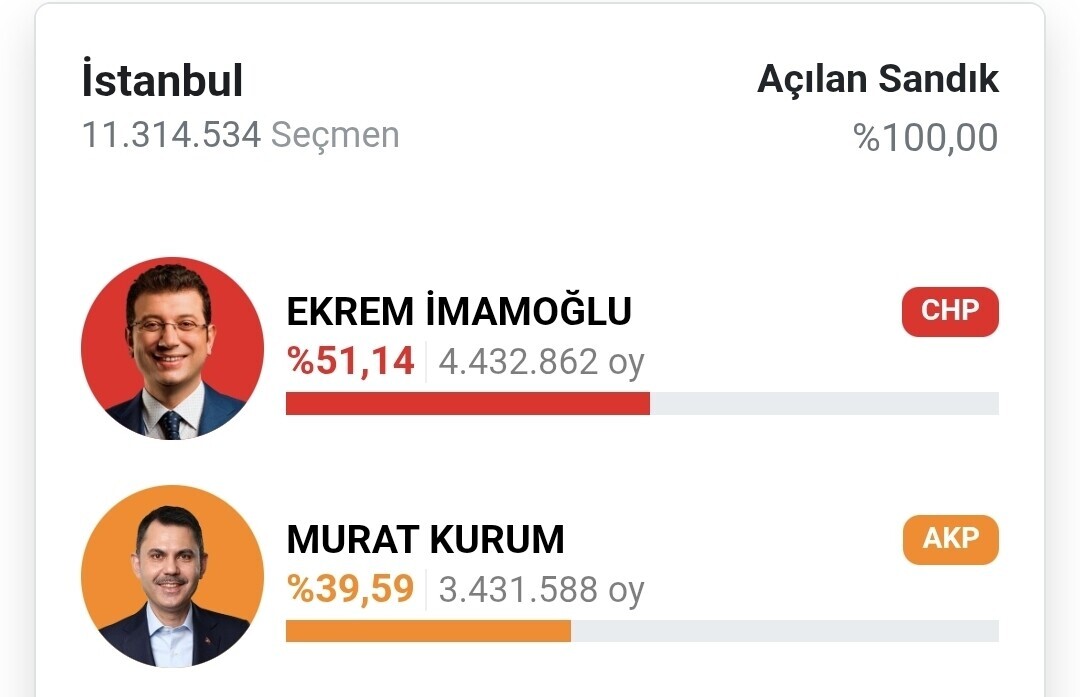Click the divider line beside %51,14
1080x697 pixels.
click(426, 361)
